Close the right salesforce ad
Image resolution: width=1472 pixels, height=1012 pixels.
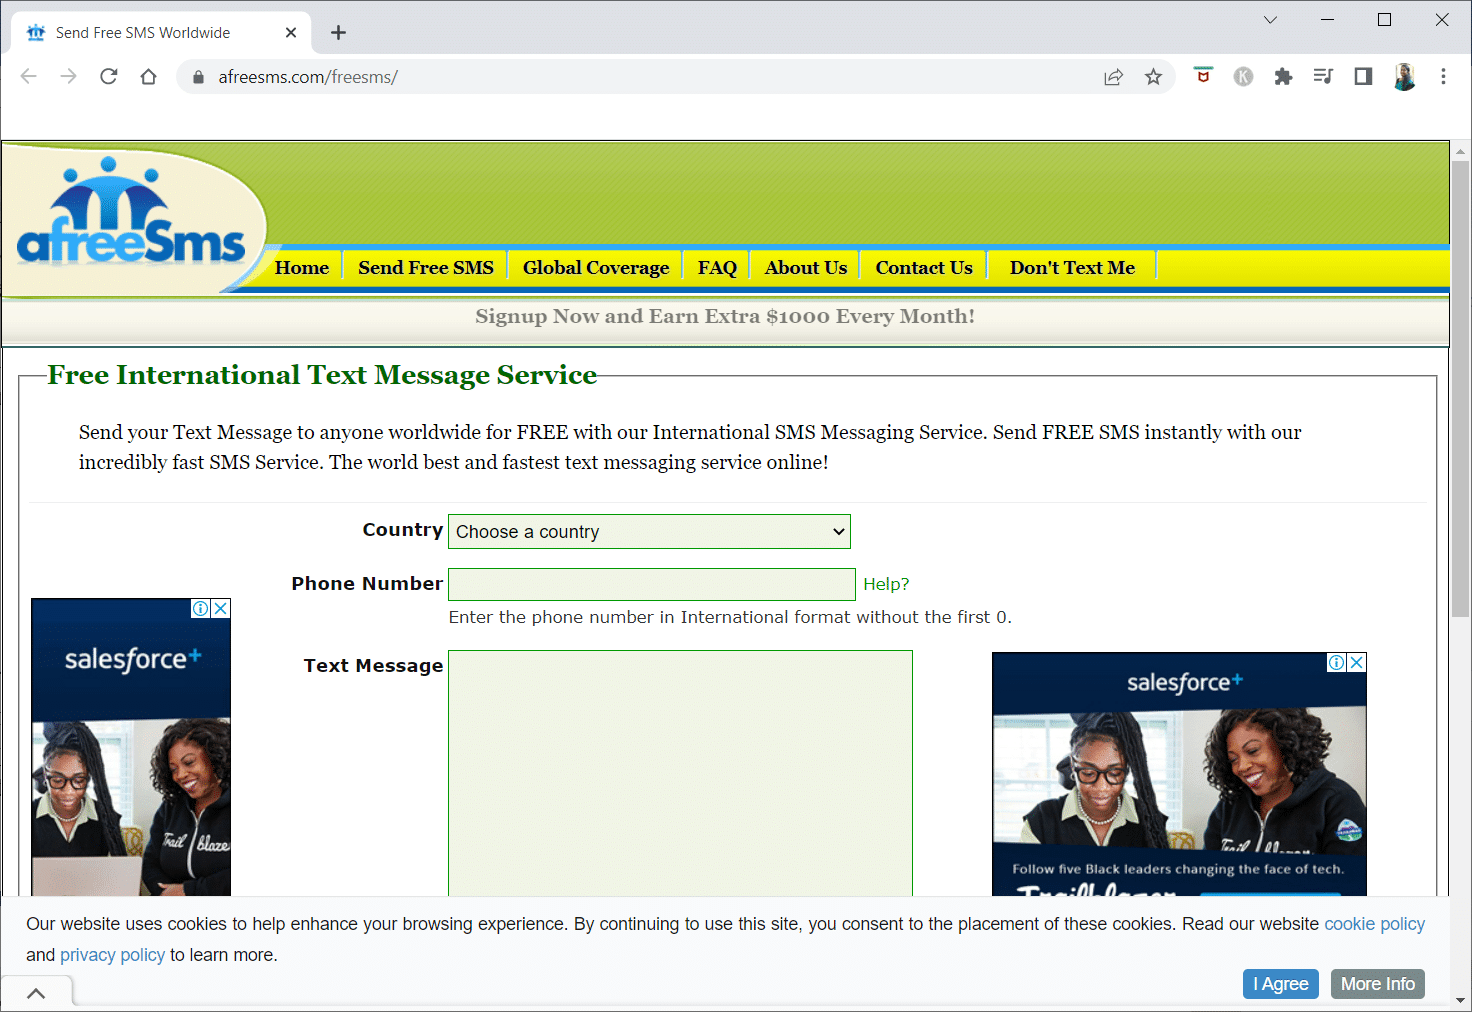1357,662
